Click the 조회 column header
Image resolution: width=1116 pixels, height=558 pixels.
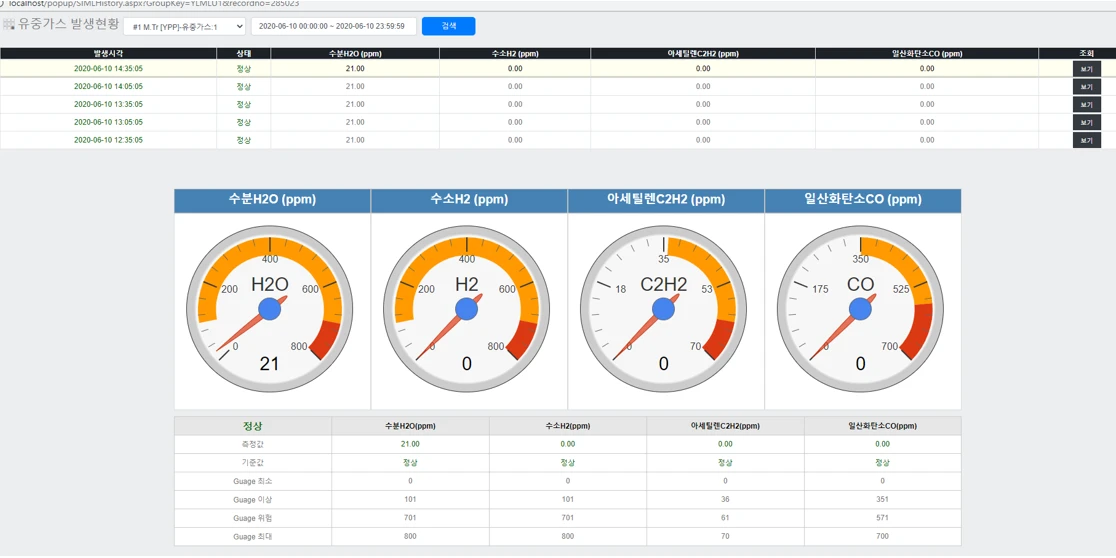coord(1086,53)
